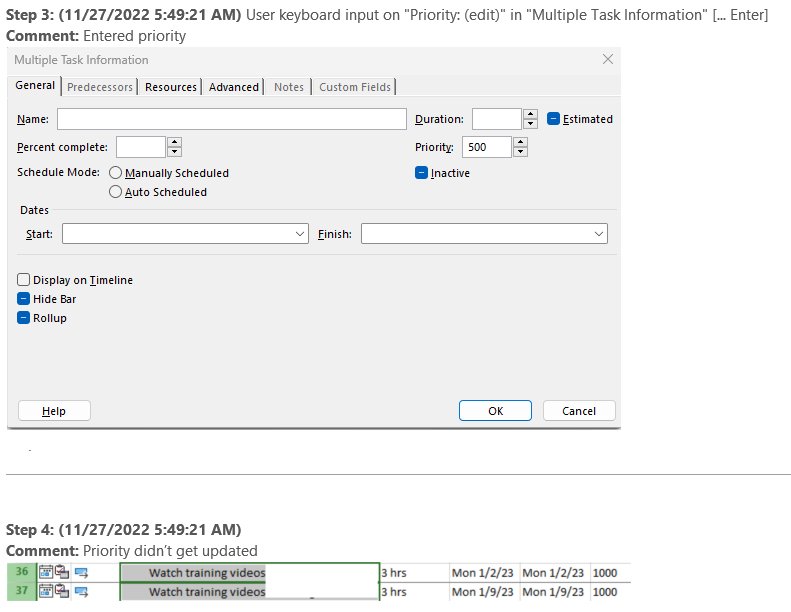Image resolution: width=791 pixels, height=612 pixels.
Task: Select row header 36
Action: coord(22,572)
